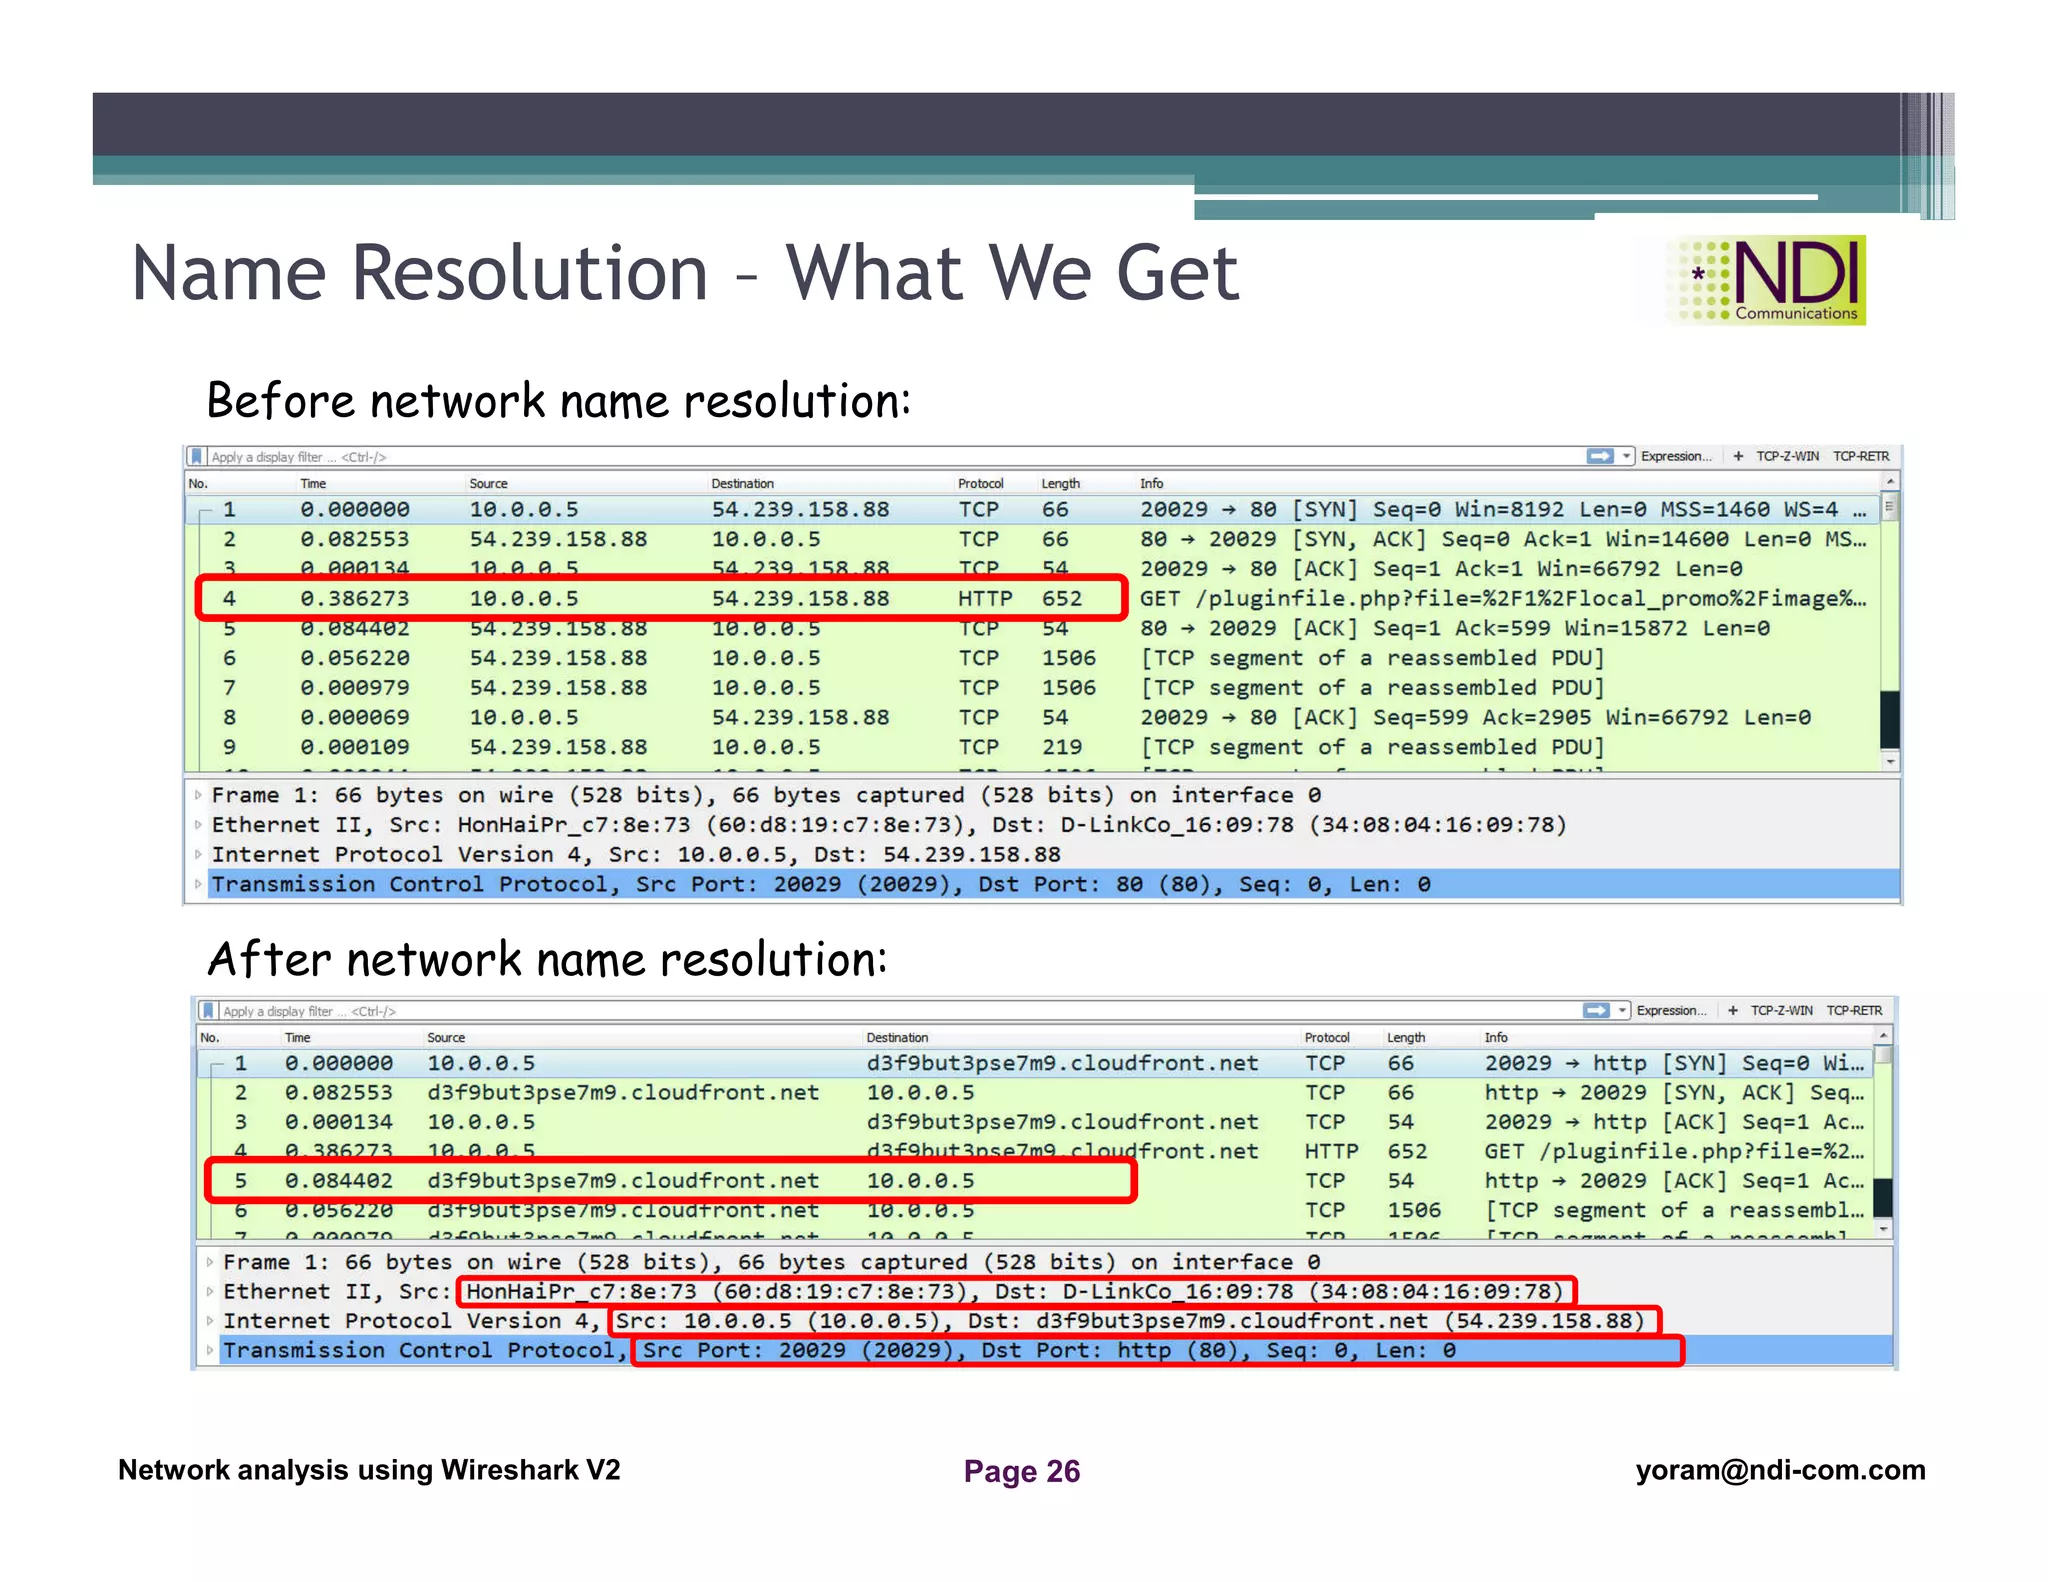Click bottom packet list scrollbar up arrow
The width and height of the screenshot is (2048, 1582).
click(1883, 1036)
